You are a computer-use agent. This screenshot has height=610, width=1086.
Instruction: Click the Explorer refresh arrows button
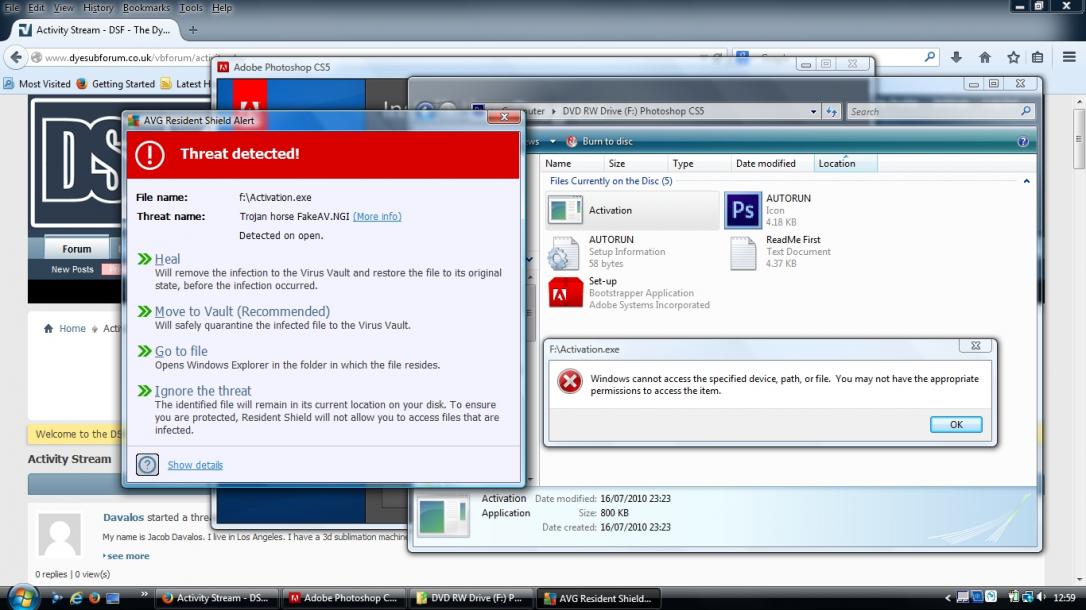coord(832,111)
